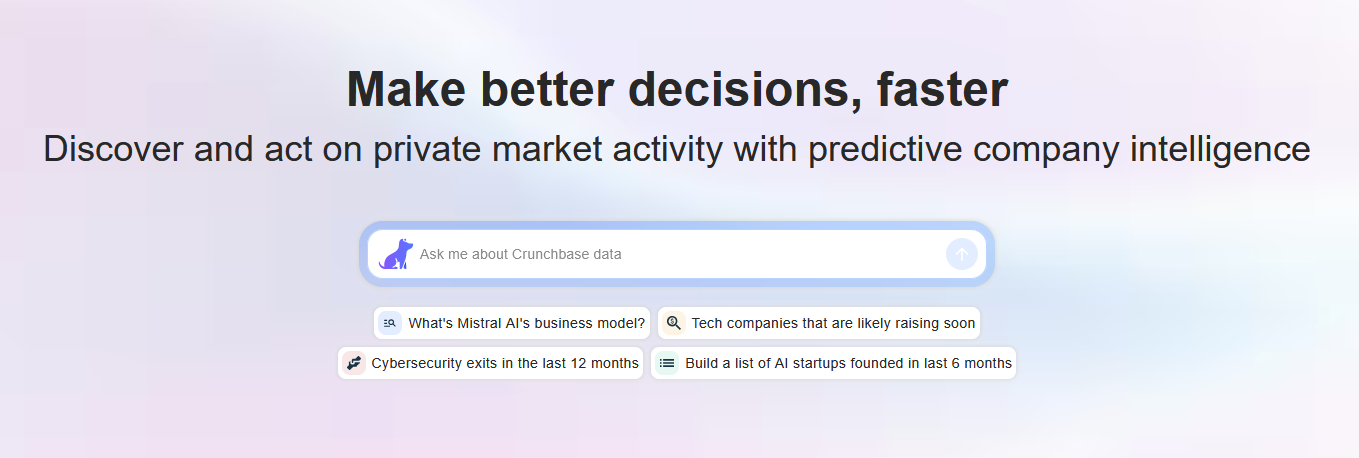Click the exchange arrows icon for Cybersecurity exits

[x=353, y=363]
